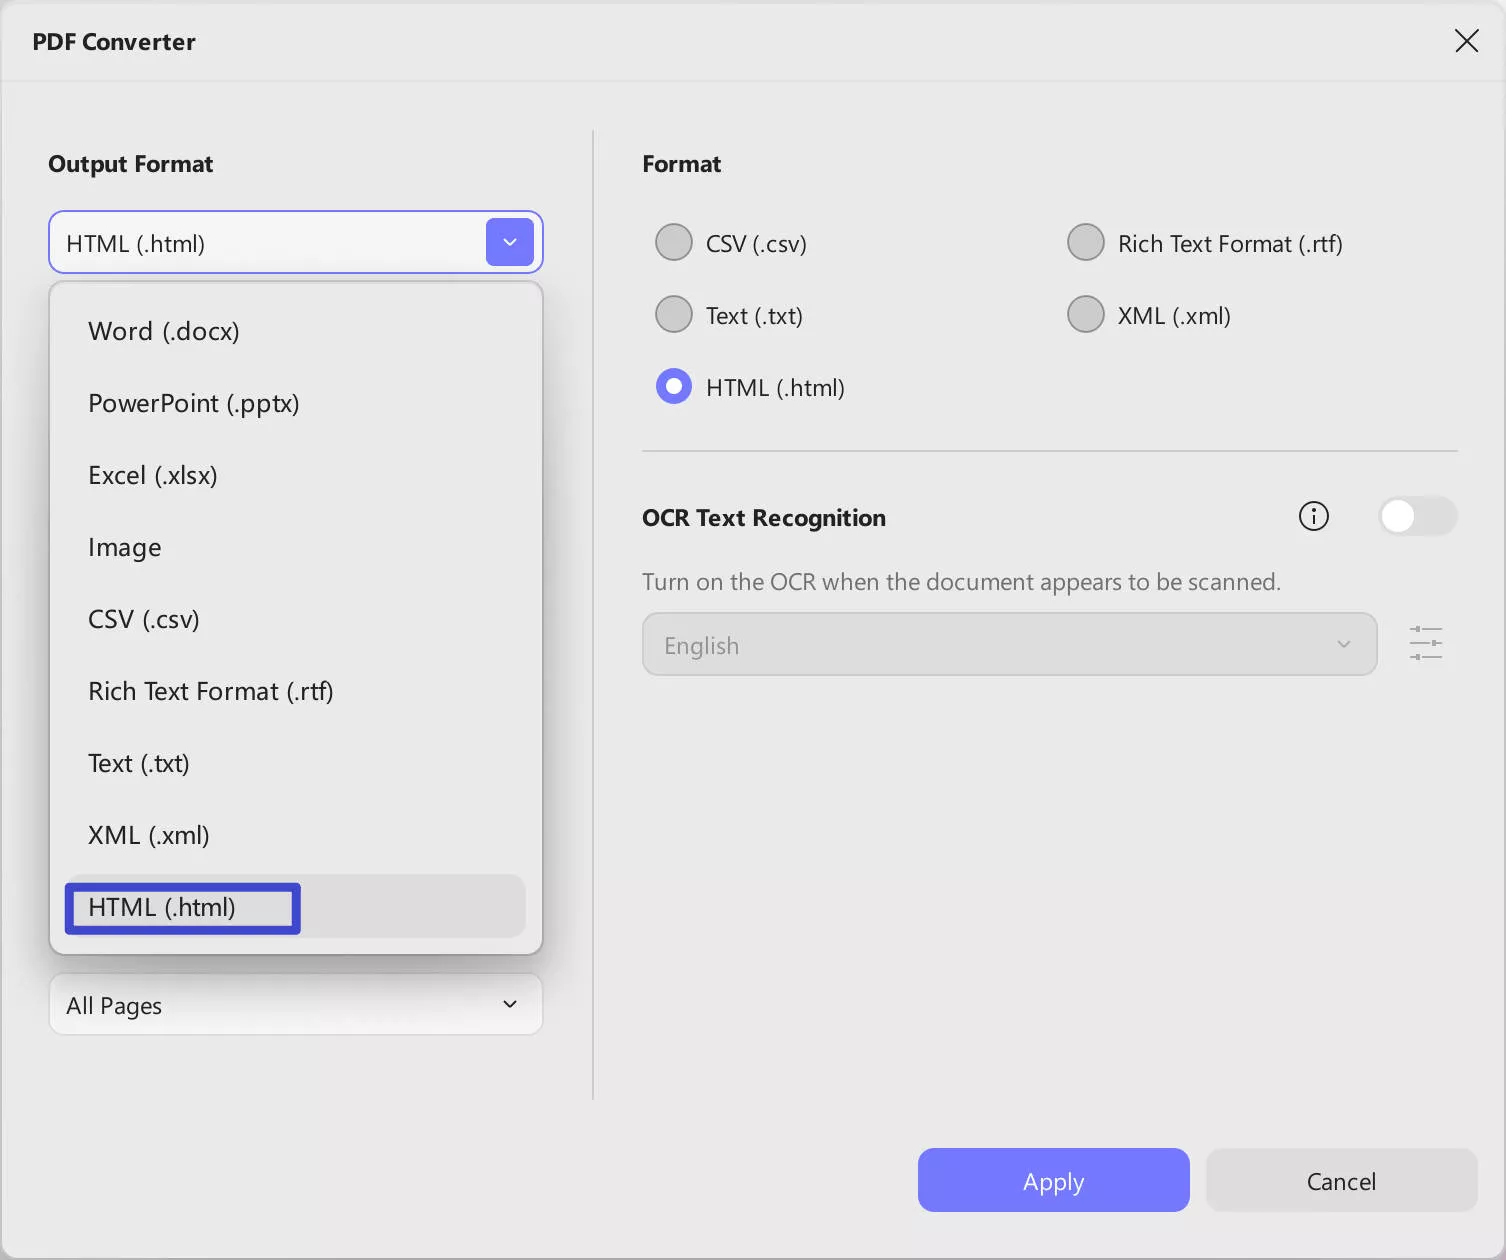
Task: Click the Cancel button
Action: 1341,1180
